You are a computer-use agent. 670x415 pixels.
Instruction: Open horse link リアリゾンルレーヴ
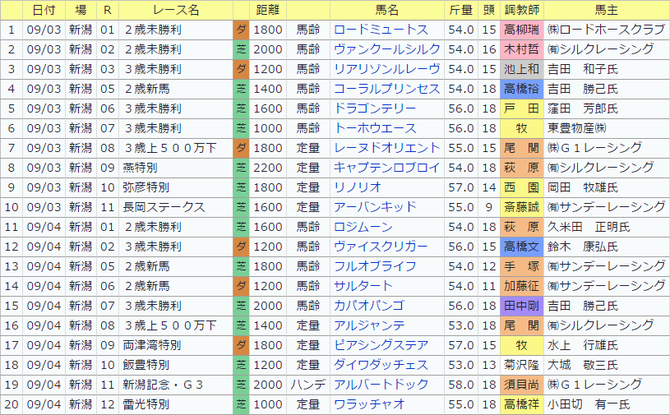tap(387, 69)
